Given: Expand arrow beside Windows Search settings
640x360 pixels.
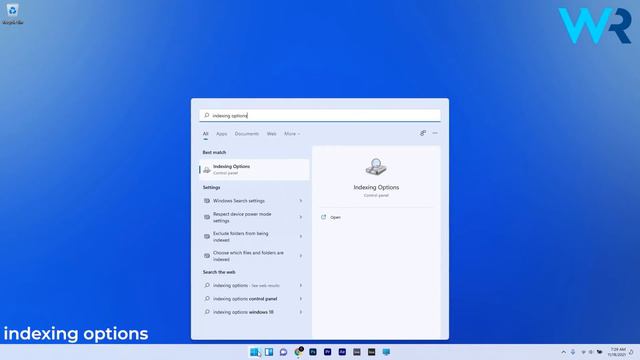Looking at the screenshot, I should point(301,201).
